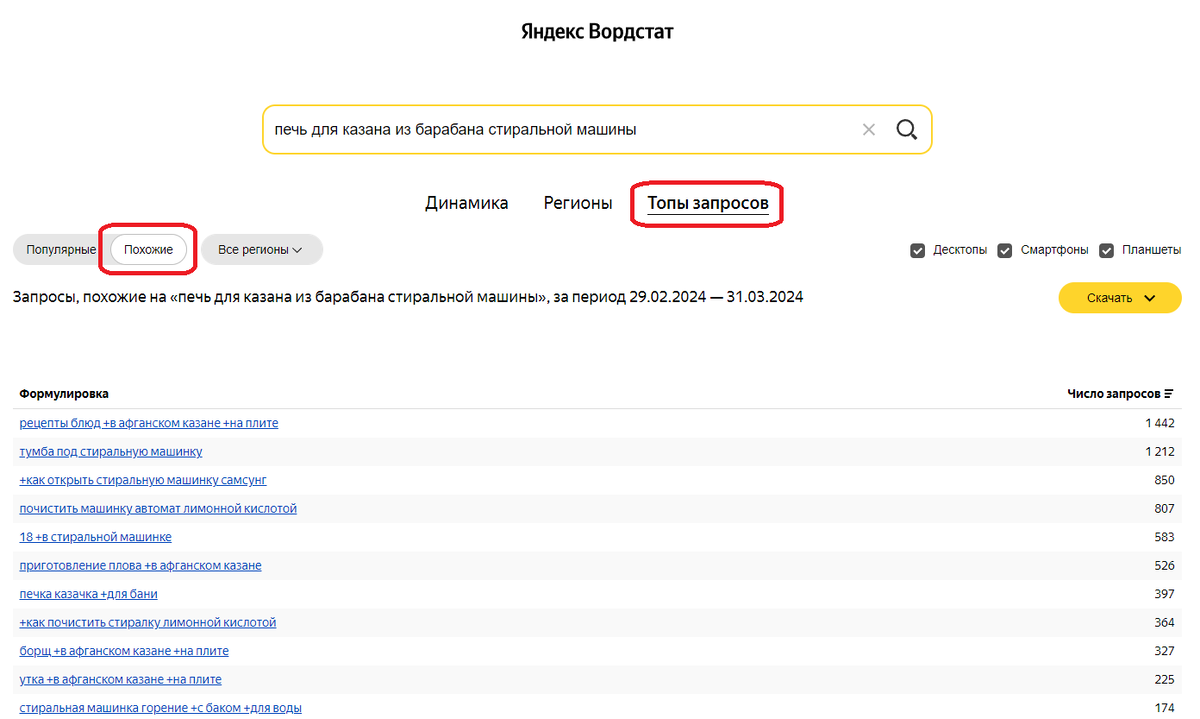Untick the Смартфоны checkbox

(1005, 250)
